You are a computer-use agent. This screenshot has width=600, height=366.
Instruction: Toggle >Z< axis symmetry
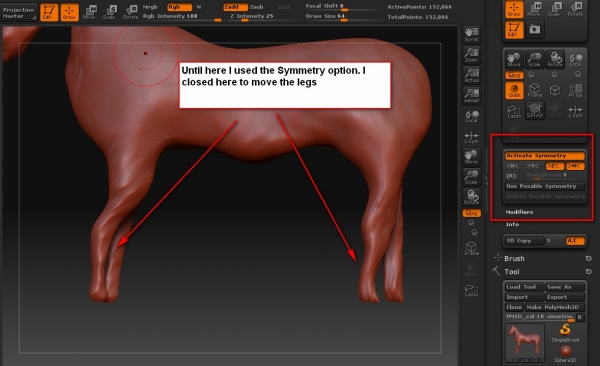pos(554,166)
